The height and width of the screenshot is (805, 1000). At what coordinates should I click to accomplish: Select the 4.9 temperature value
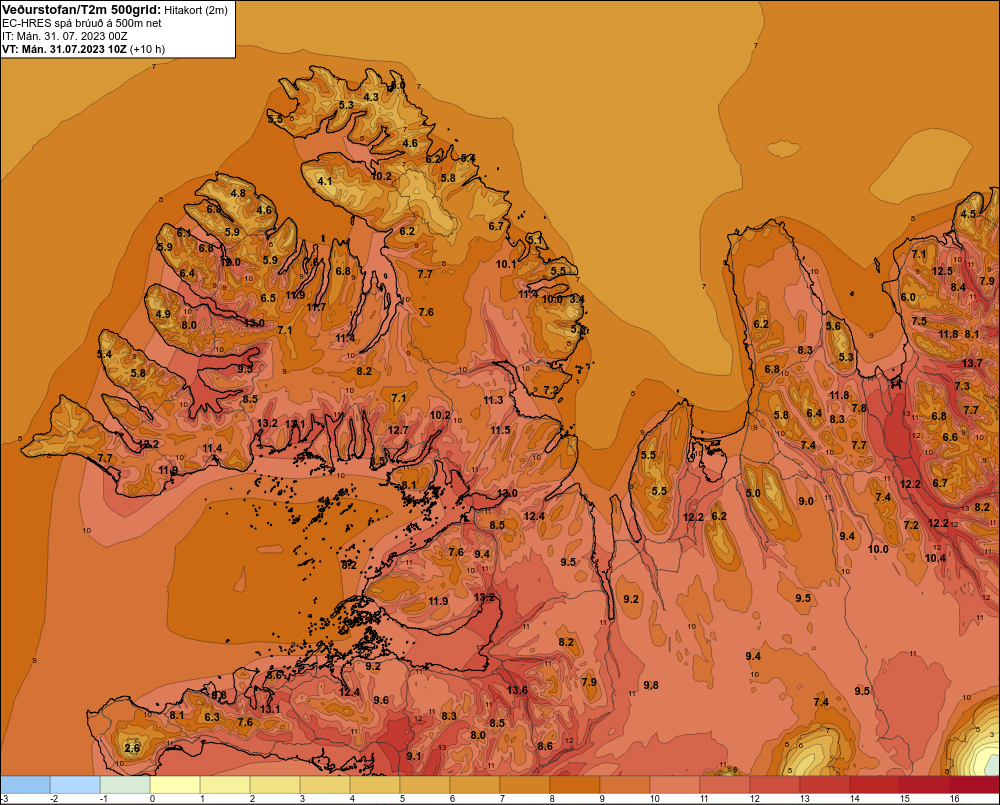point(163,314)
